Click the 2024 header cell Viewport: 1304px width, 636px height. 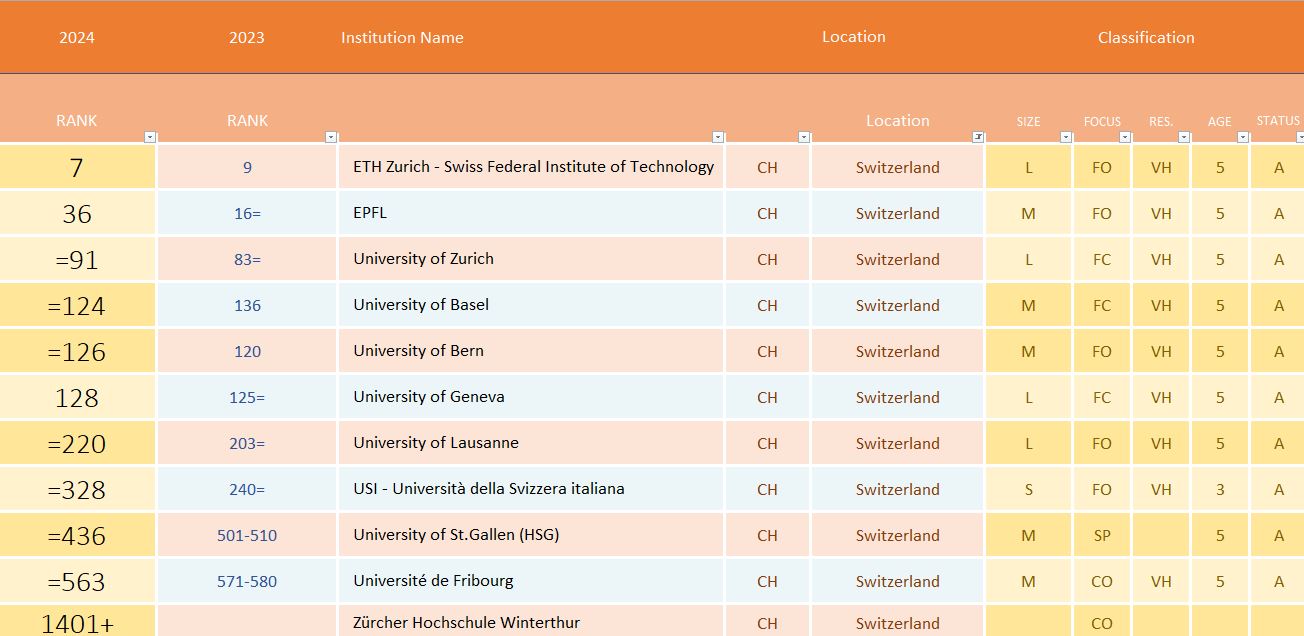pos(77,38)
